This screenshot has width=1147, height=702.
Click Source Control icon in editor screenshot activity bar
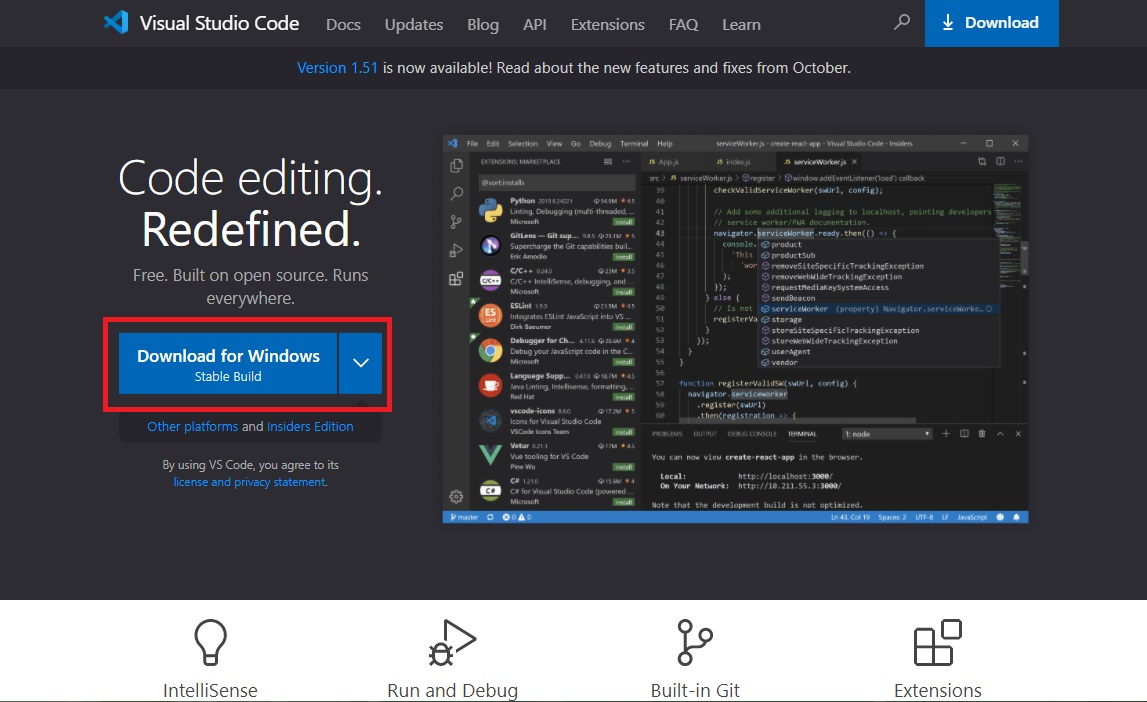456,222
